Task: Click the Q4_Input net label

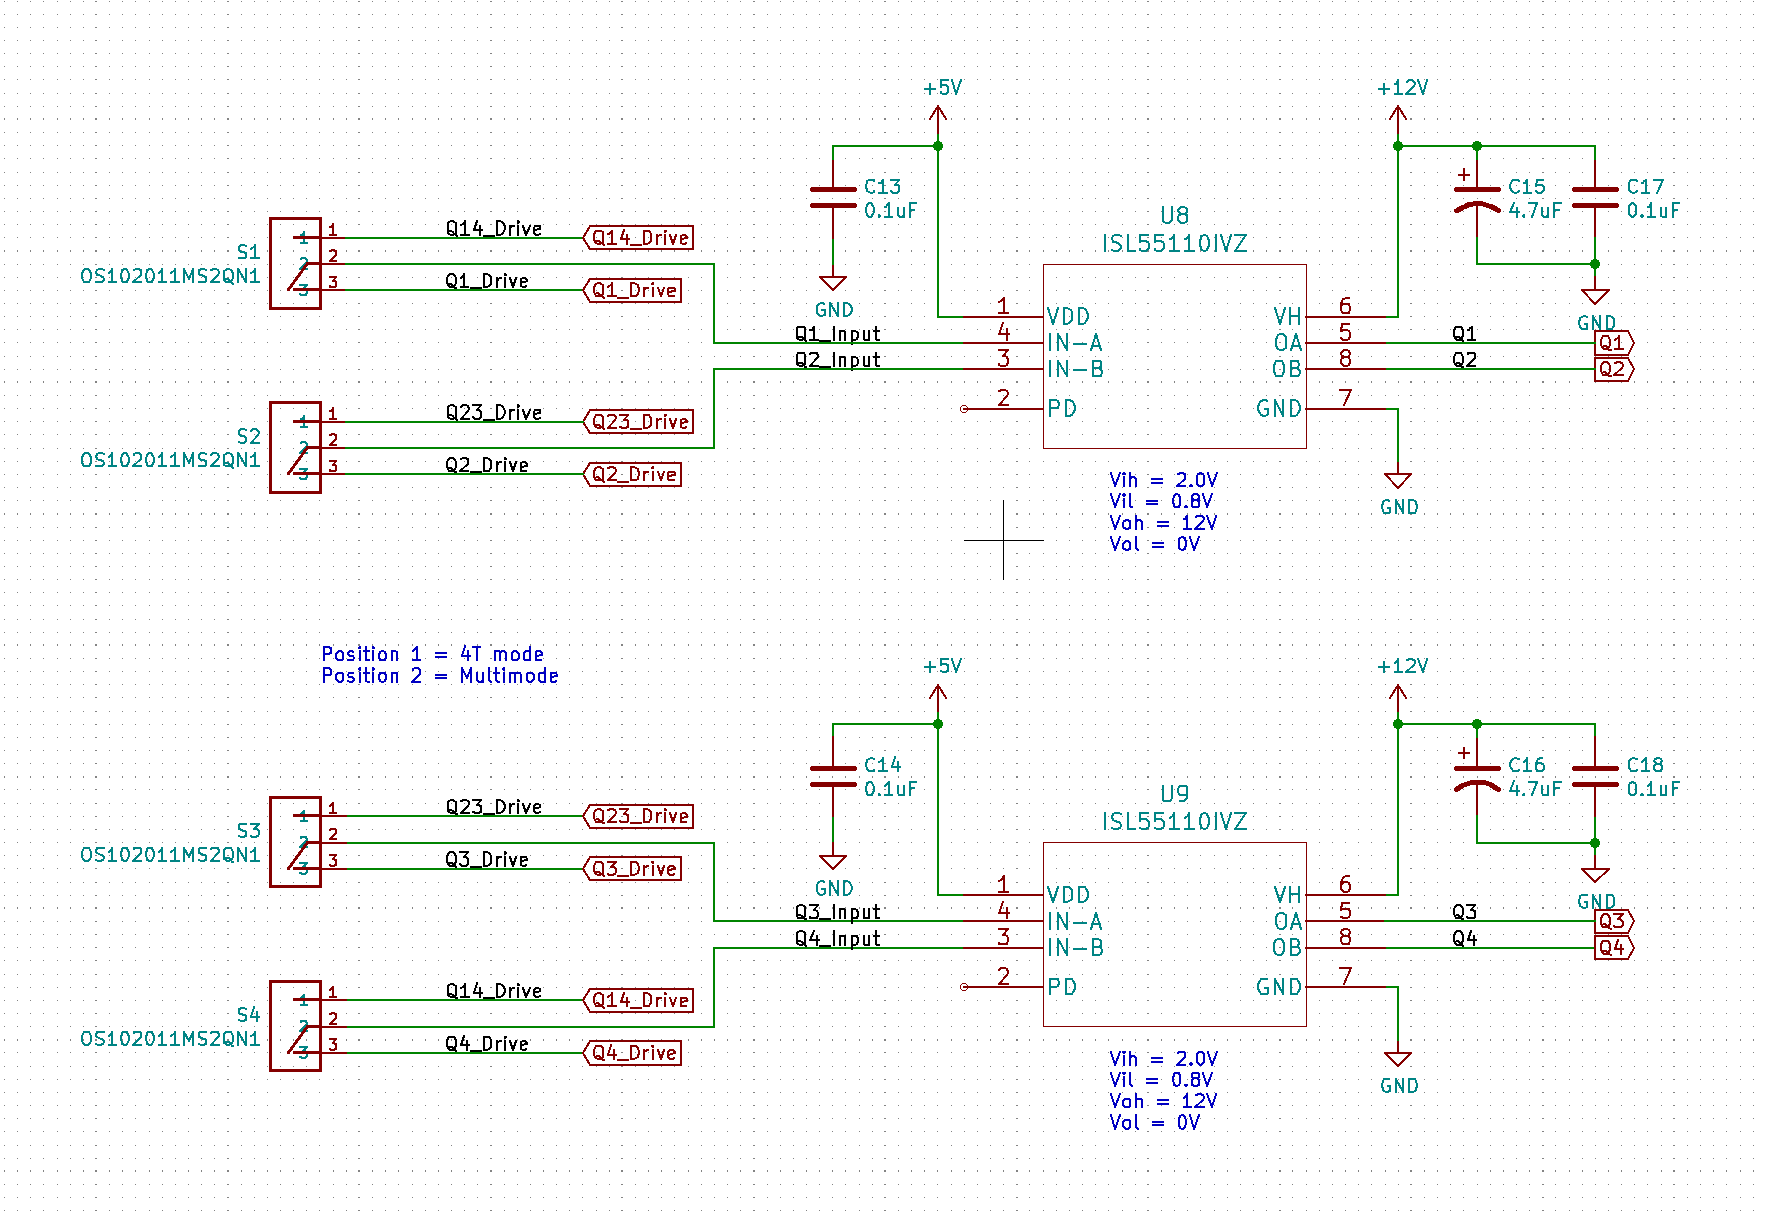Action: point(838,939)
